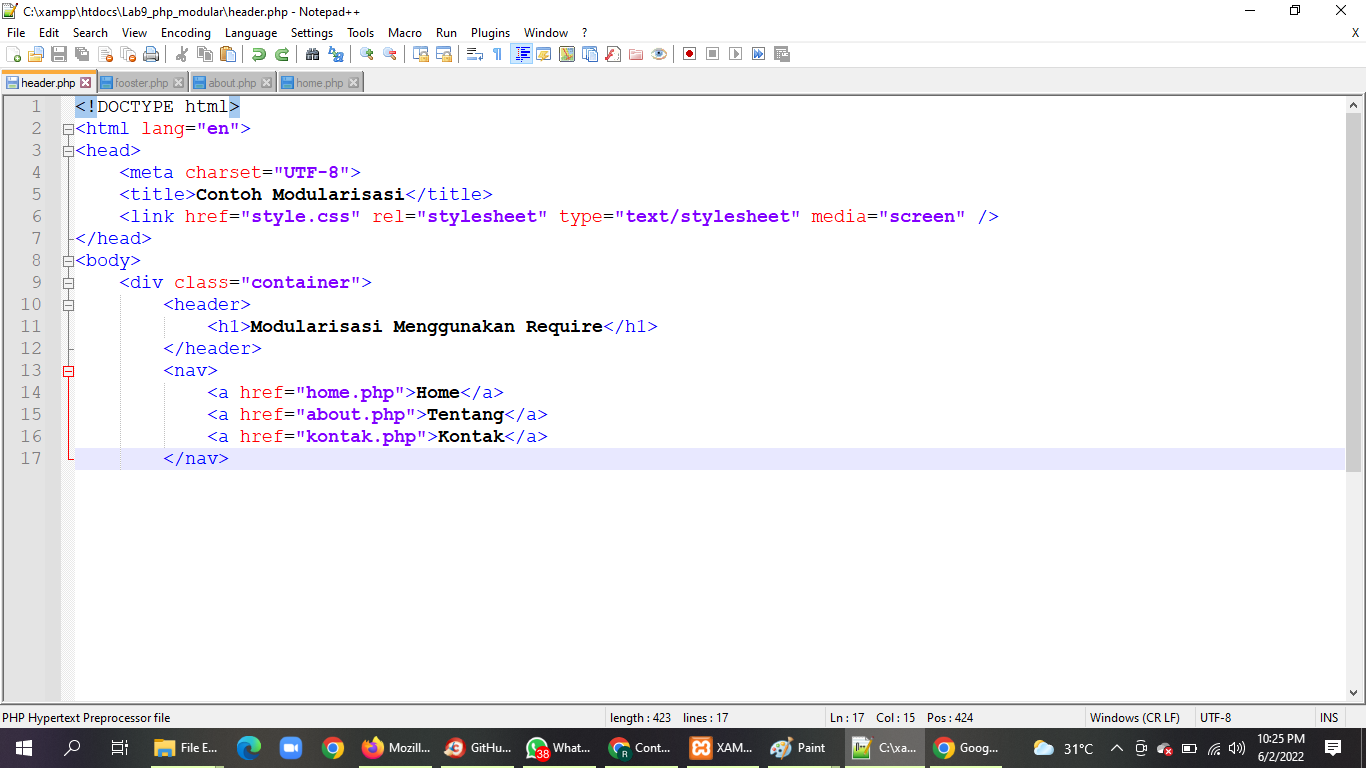Open Find with the binoculars icon

click(x=313, y=54)
